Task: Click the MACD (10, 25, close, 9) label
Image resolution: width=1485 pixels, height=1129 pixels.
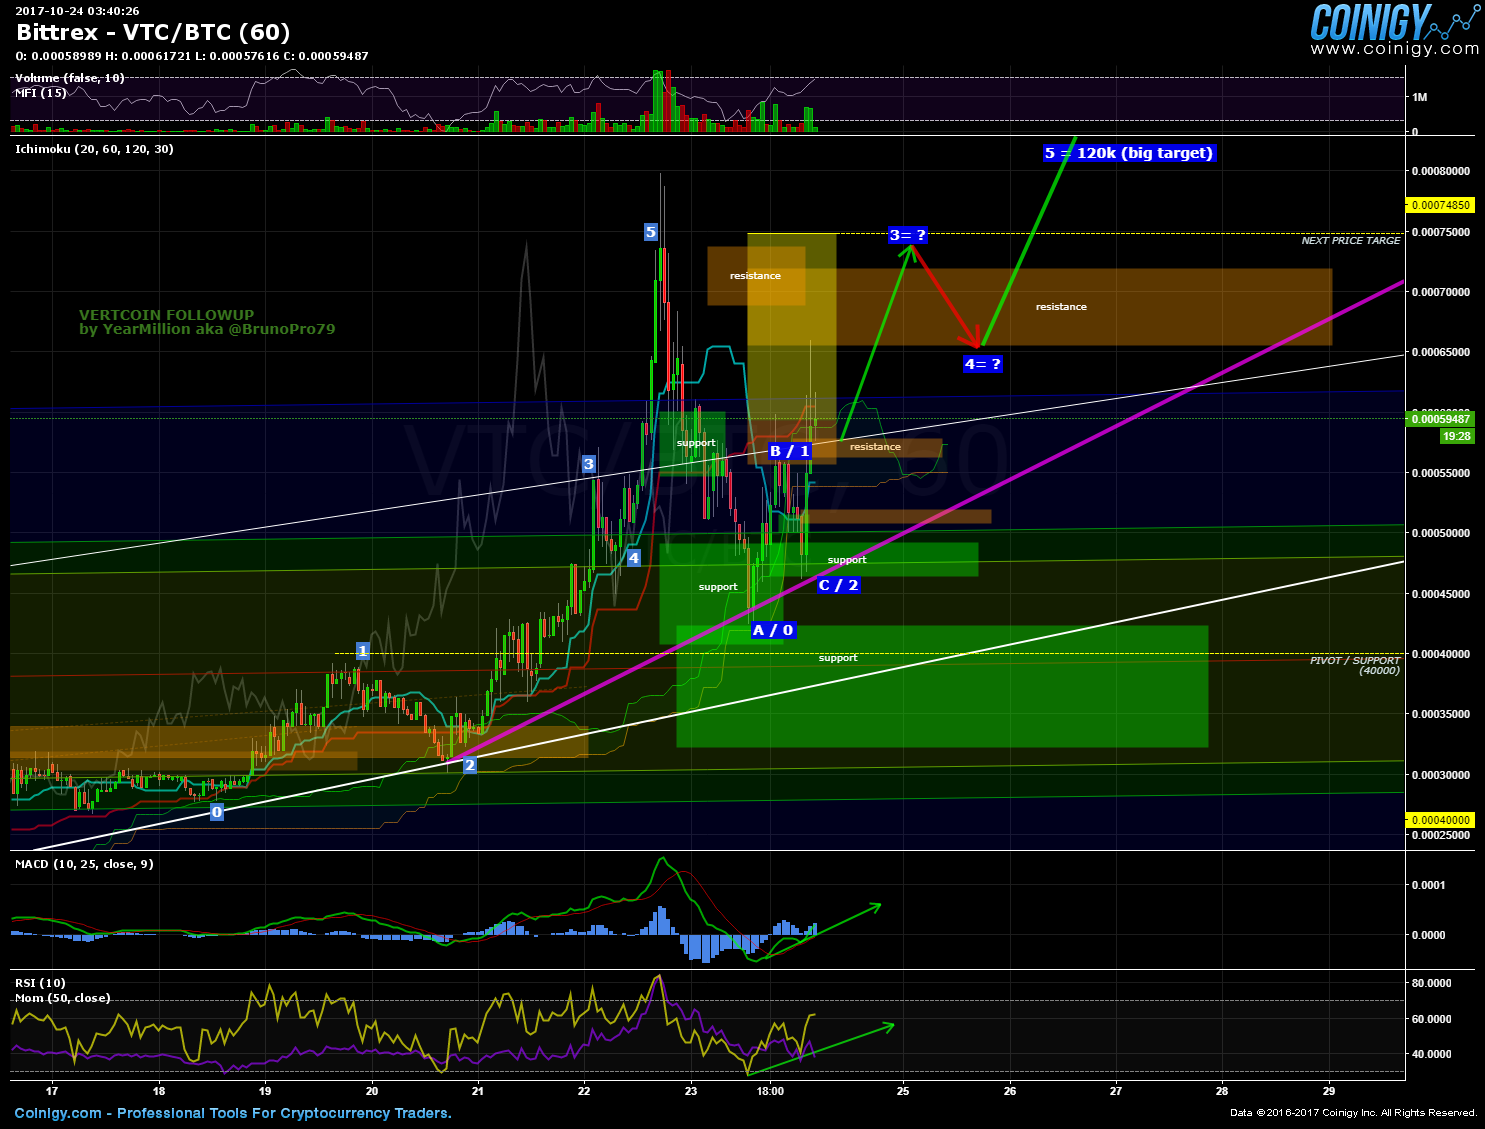Action: click(84, 864)
